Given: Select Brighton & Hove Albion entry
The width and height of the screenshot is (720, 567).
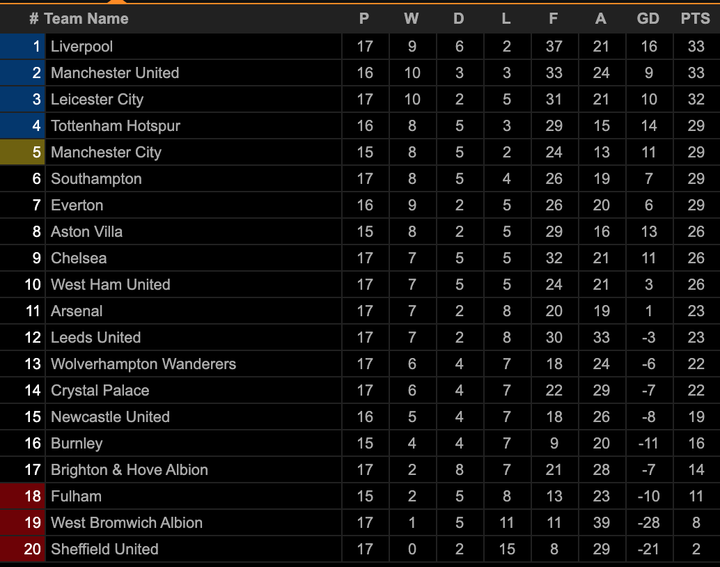Looking at the screenshot, I should pyautogui.click(x=130, y=470).
